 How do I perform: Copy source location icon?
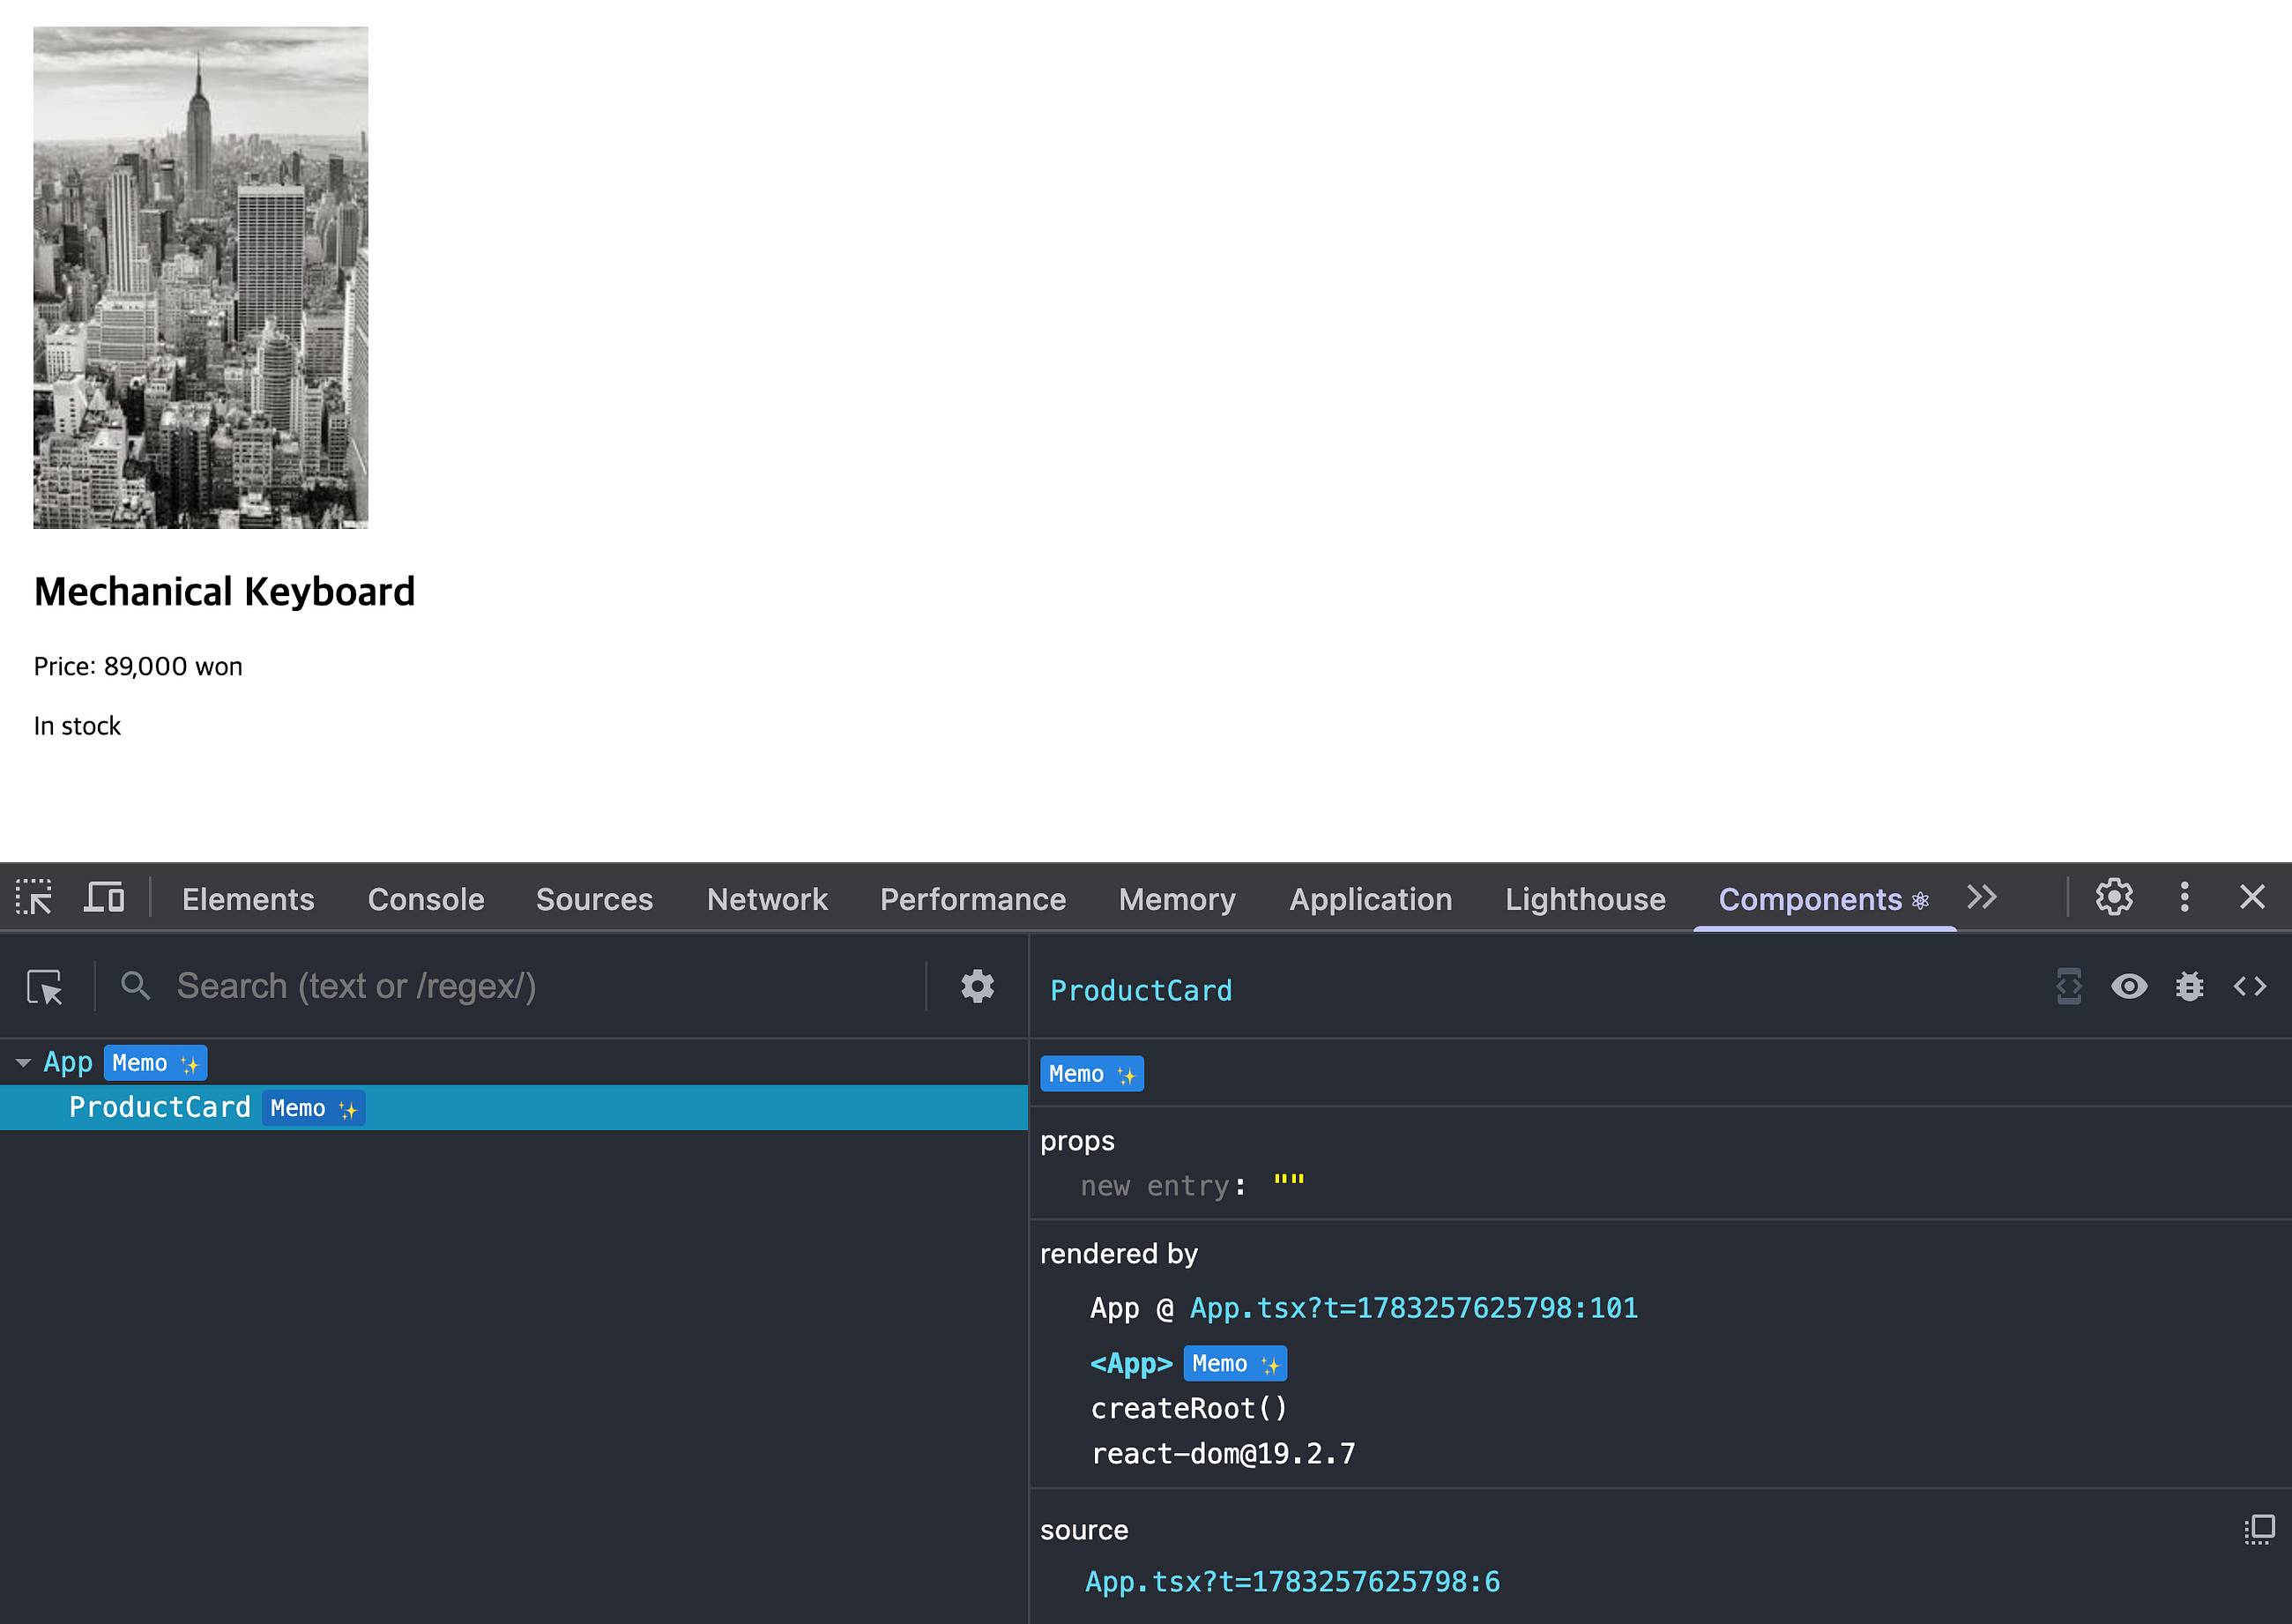(2259, 1530)
